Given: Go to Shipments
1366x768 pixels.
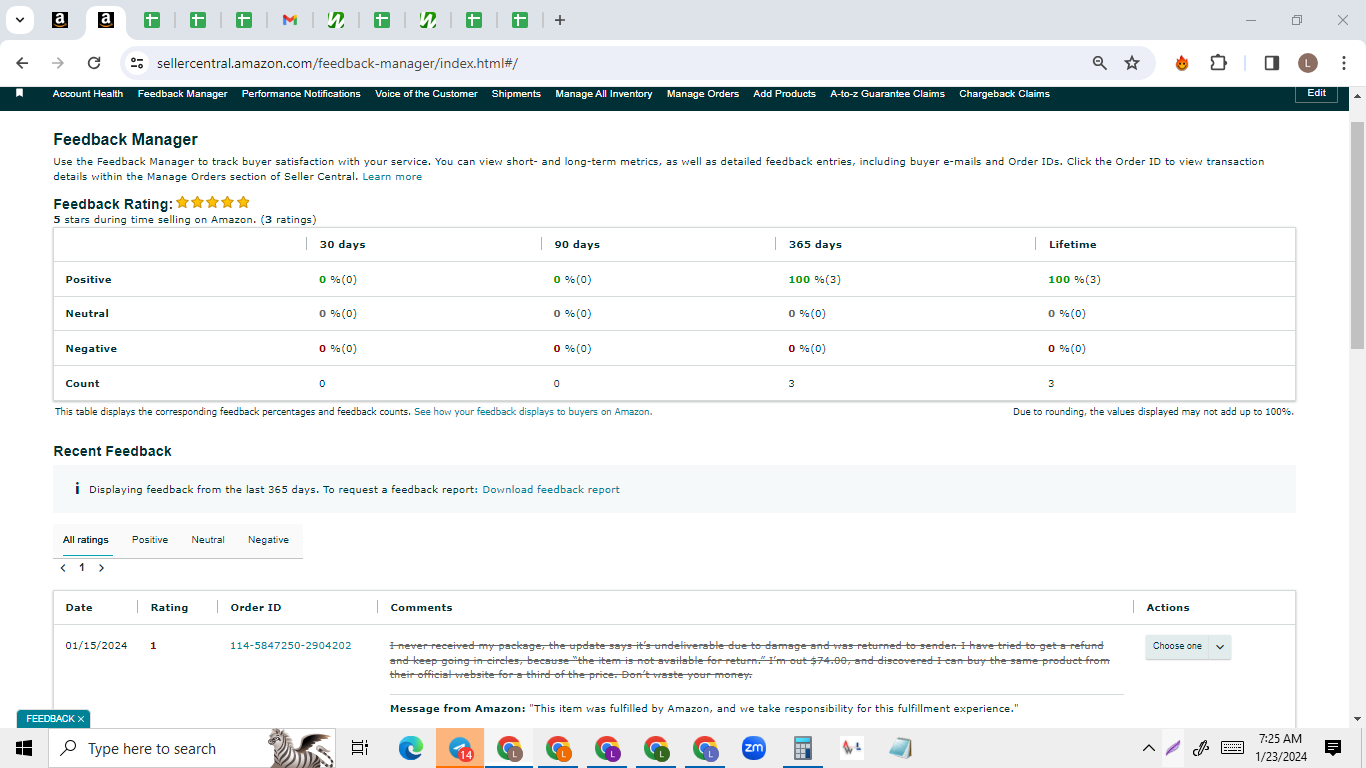Looking at the screenshot, I should click(516, 94).
